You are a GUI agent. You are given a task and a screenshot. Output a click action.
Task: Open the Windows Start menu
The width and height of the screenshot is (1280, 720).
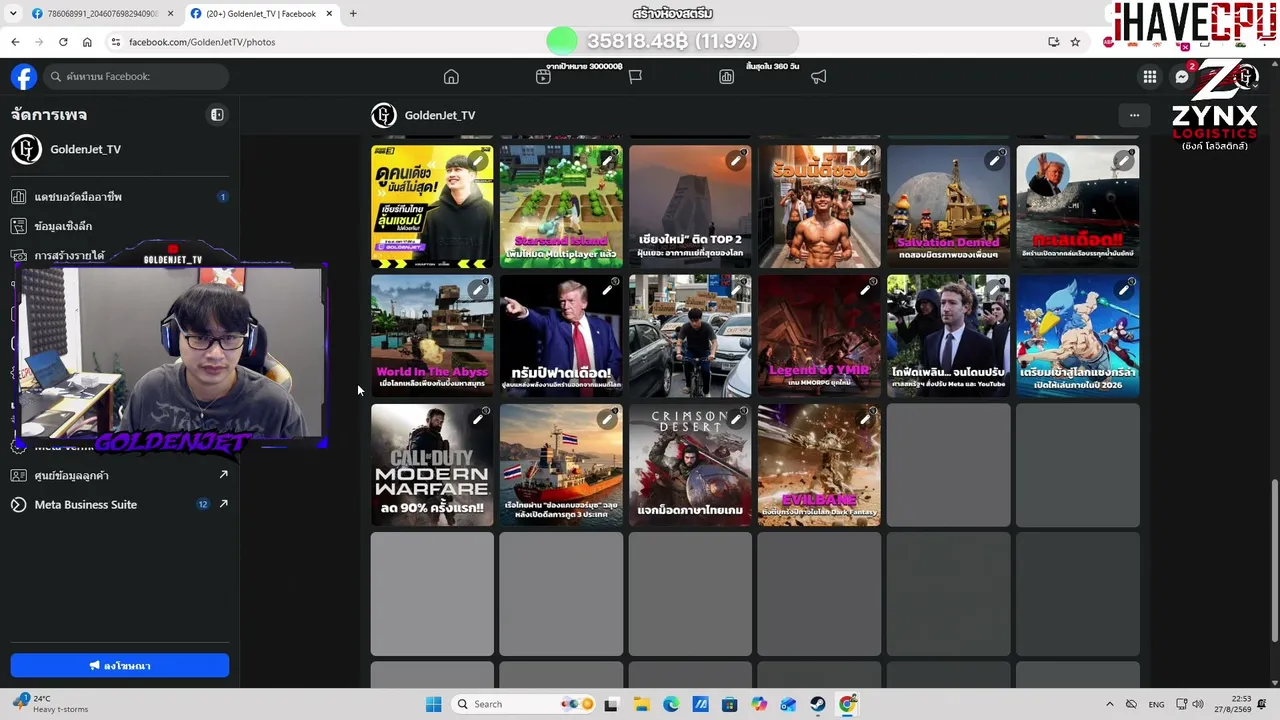tap(433, 704)
